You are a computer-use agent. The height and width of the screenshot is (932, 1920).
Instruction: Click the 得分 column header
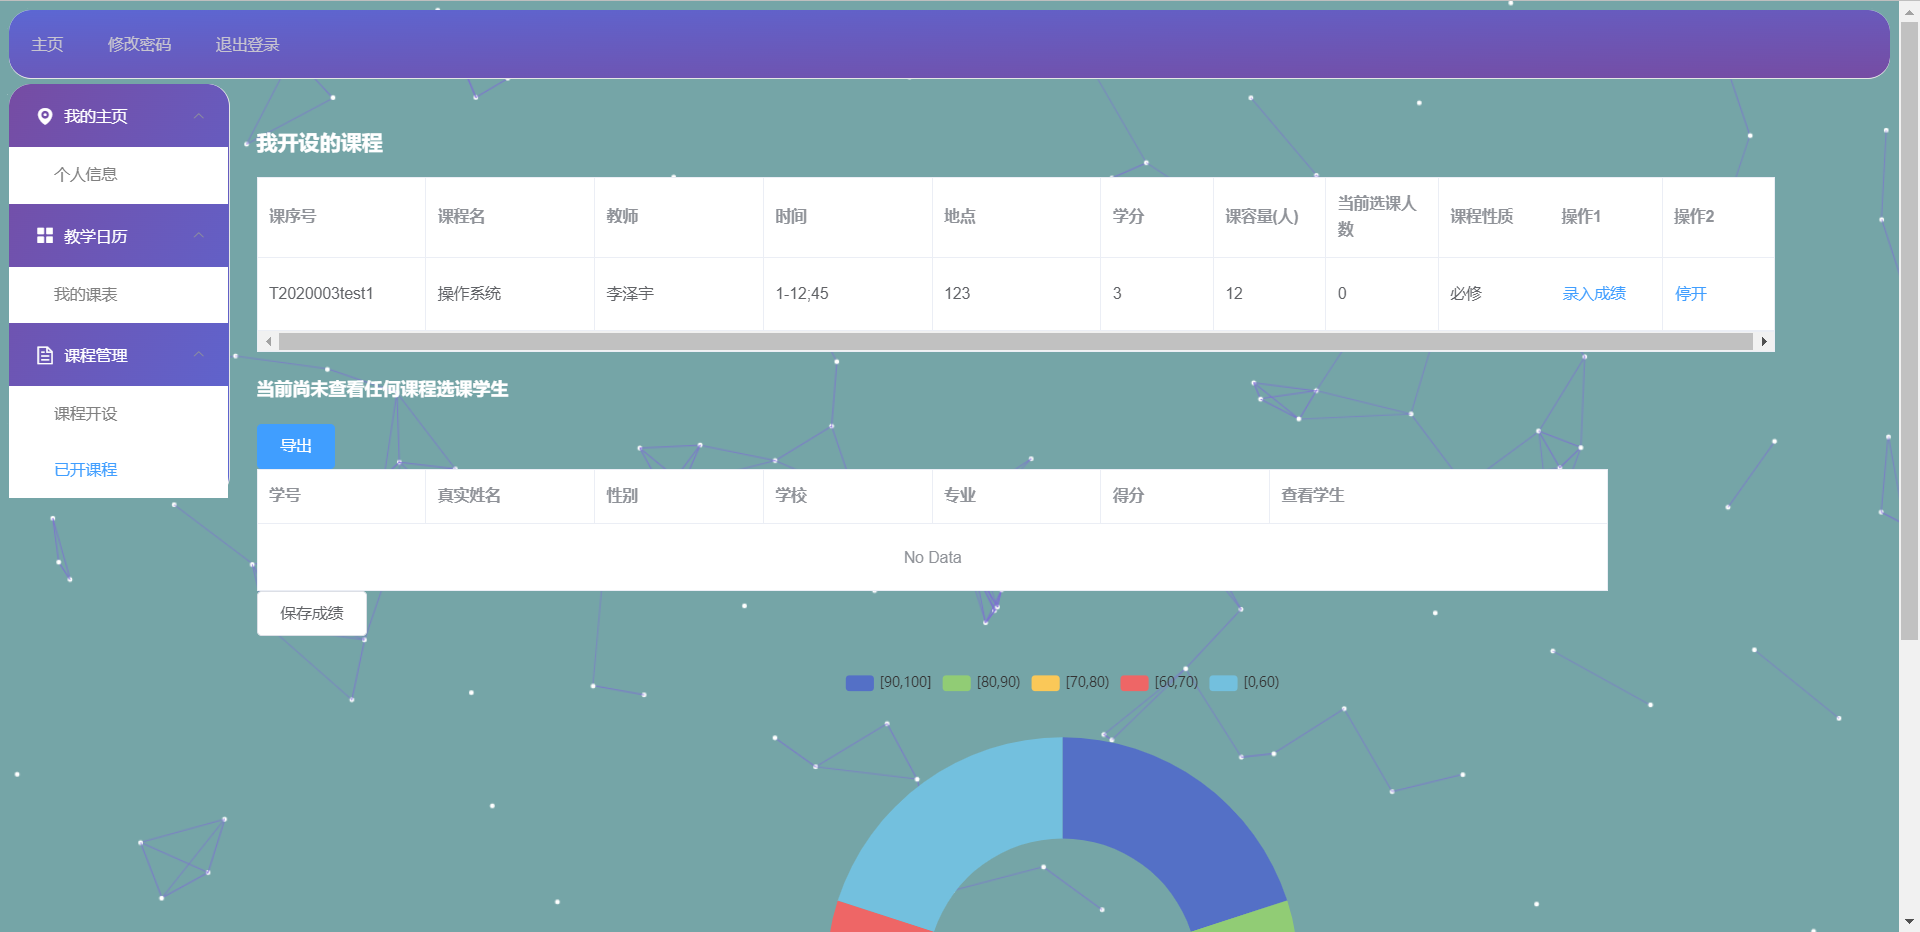[1185, 496]
